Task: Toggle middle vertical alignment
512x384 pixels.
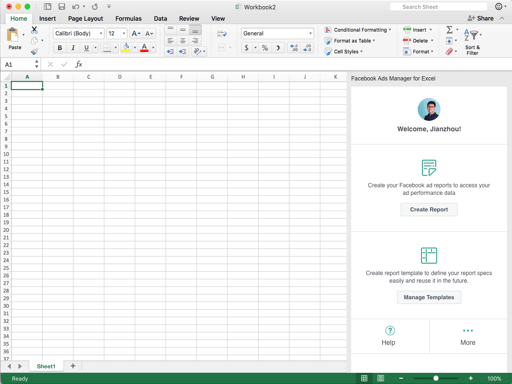Action: pos(183,30)
